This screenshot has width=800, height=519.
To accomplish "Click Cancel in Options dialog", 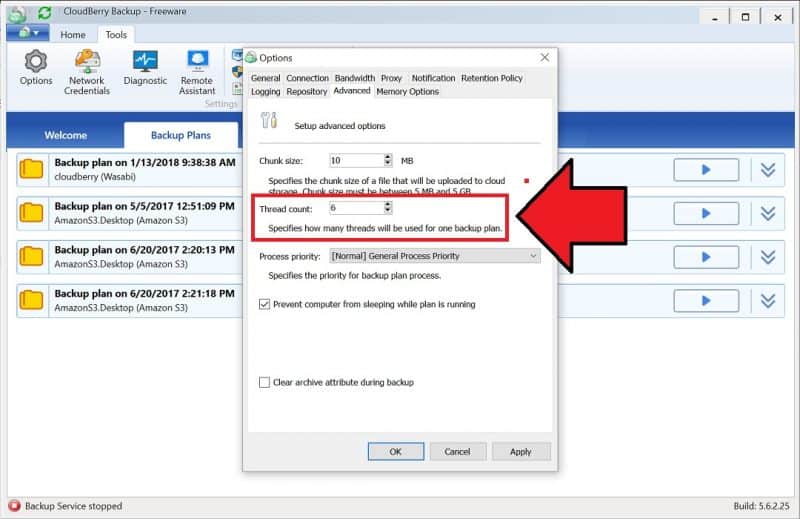I will pyautogui.click(x=457, y=452).
